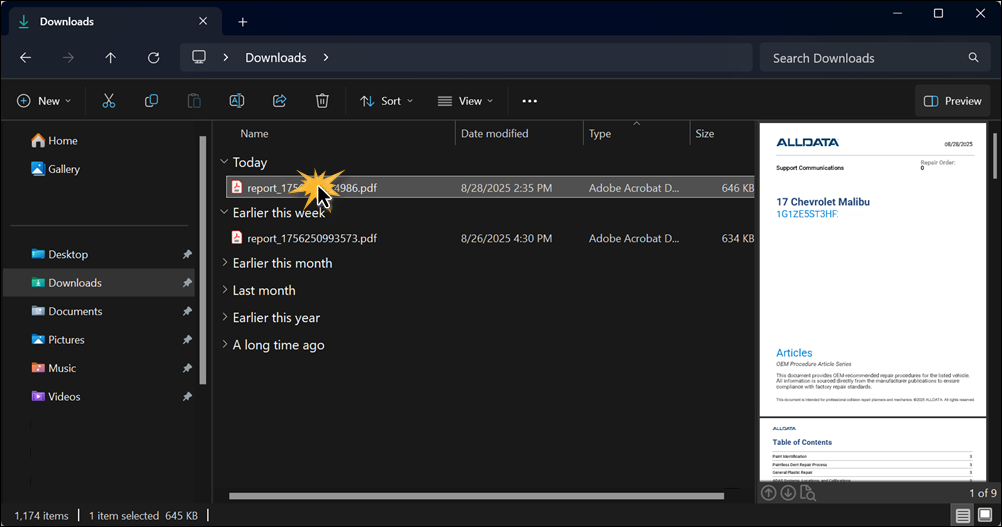Click the ALLDATA cover page preview
The width and height of the screenshot is (1002, 527).
pyautogui.click(x=873, y=270)
